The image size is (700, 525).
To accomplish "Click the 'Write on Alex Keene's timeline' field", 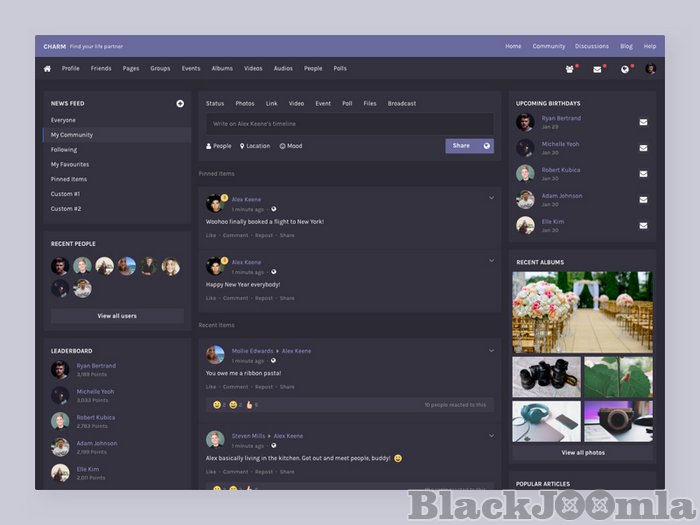I will (349, 124).
